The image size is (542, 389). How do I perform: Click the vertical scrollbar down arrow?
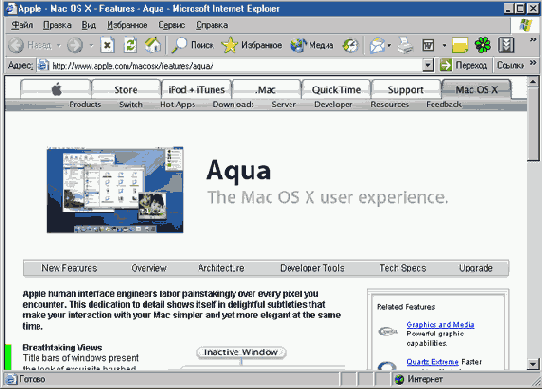point(533,364)
